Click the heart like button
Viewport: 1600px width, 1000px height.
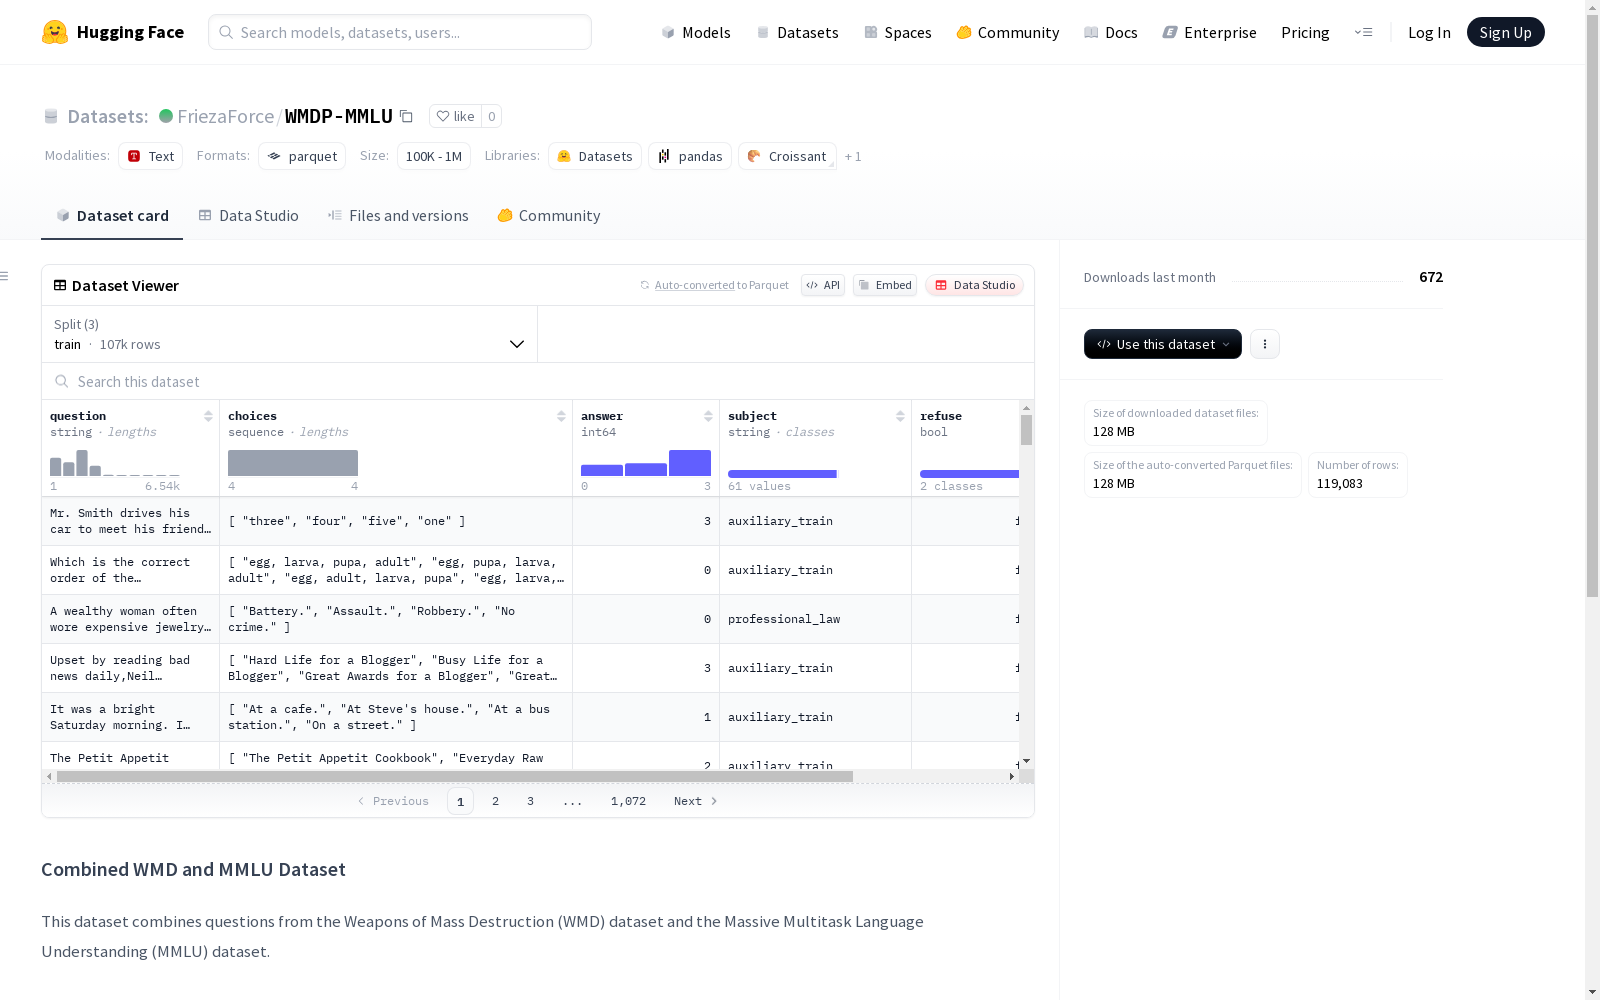455,116
